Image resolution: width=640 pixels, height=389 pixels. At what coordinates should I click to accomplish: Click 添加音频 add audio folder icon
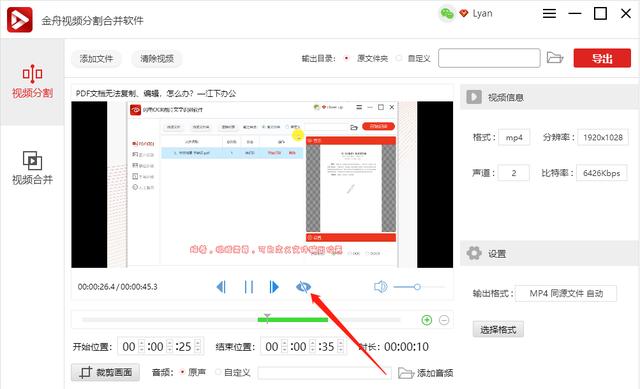coord(405,373)
